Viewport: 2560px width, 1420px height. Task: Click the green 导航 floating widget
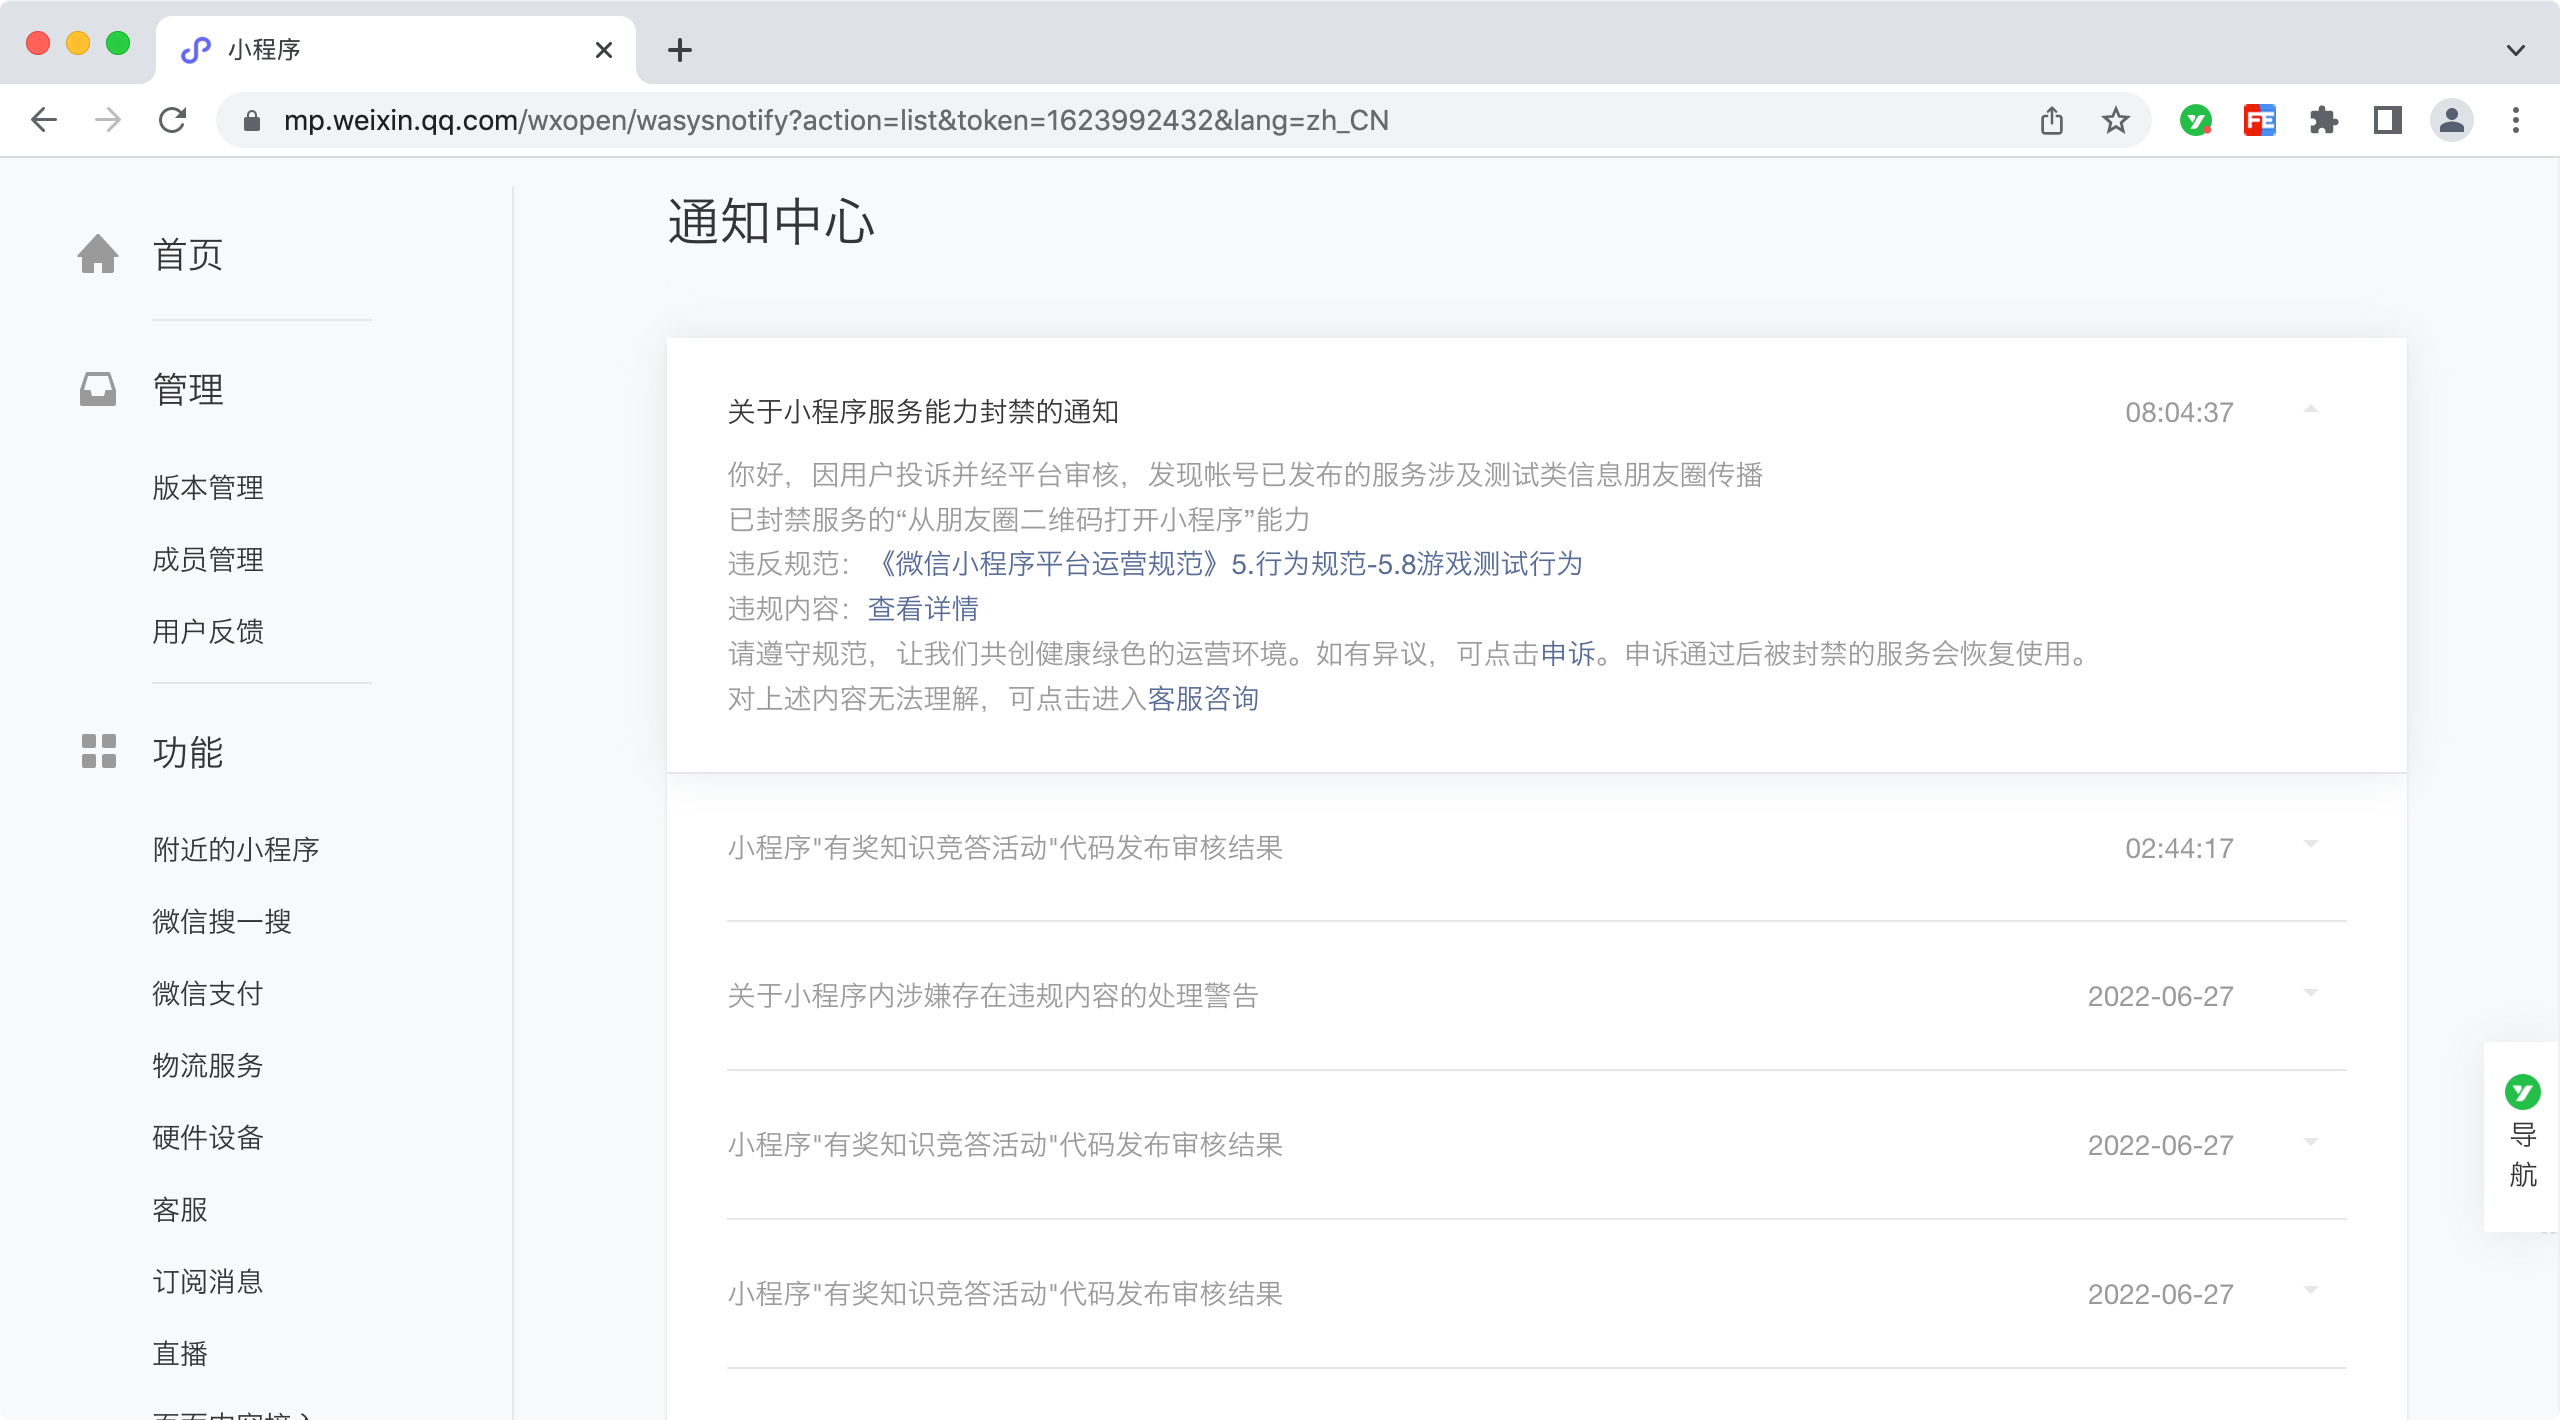2522,1134
